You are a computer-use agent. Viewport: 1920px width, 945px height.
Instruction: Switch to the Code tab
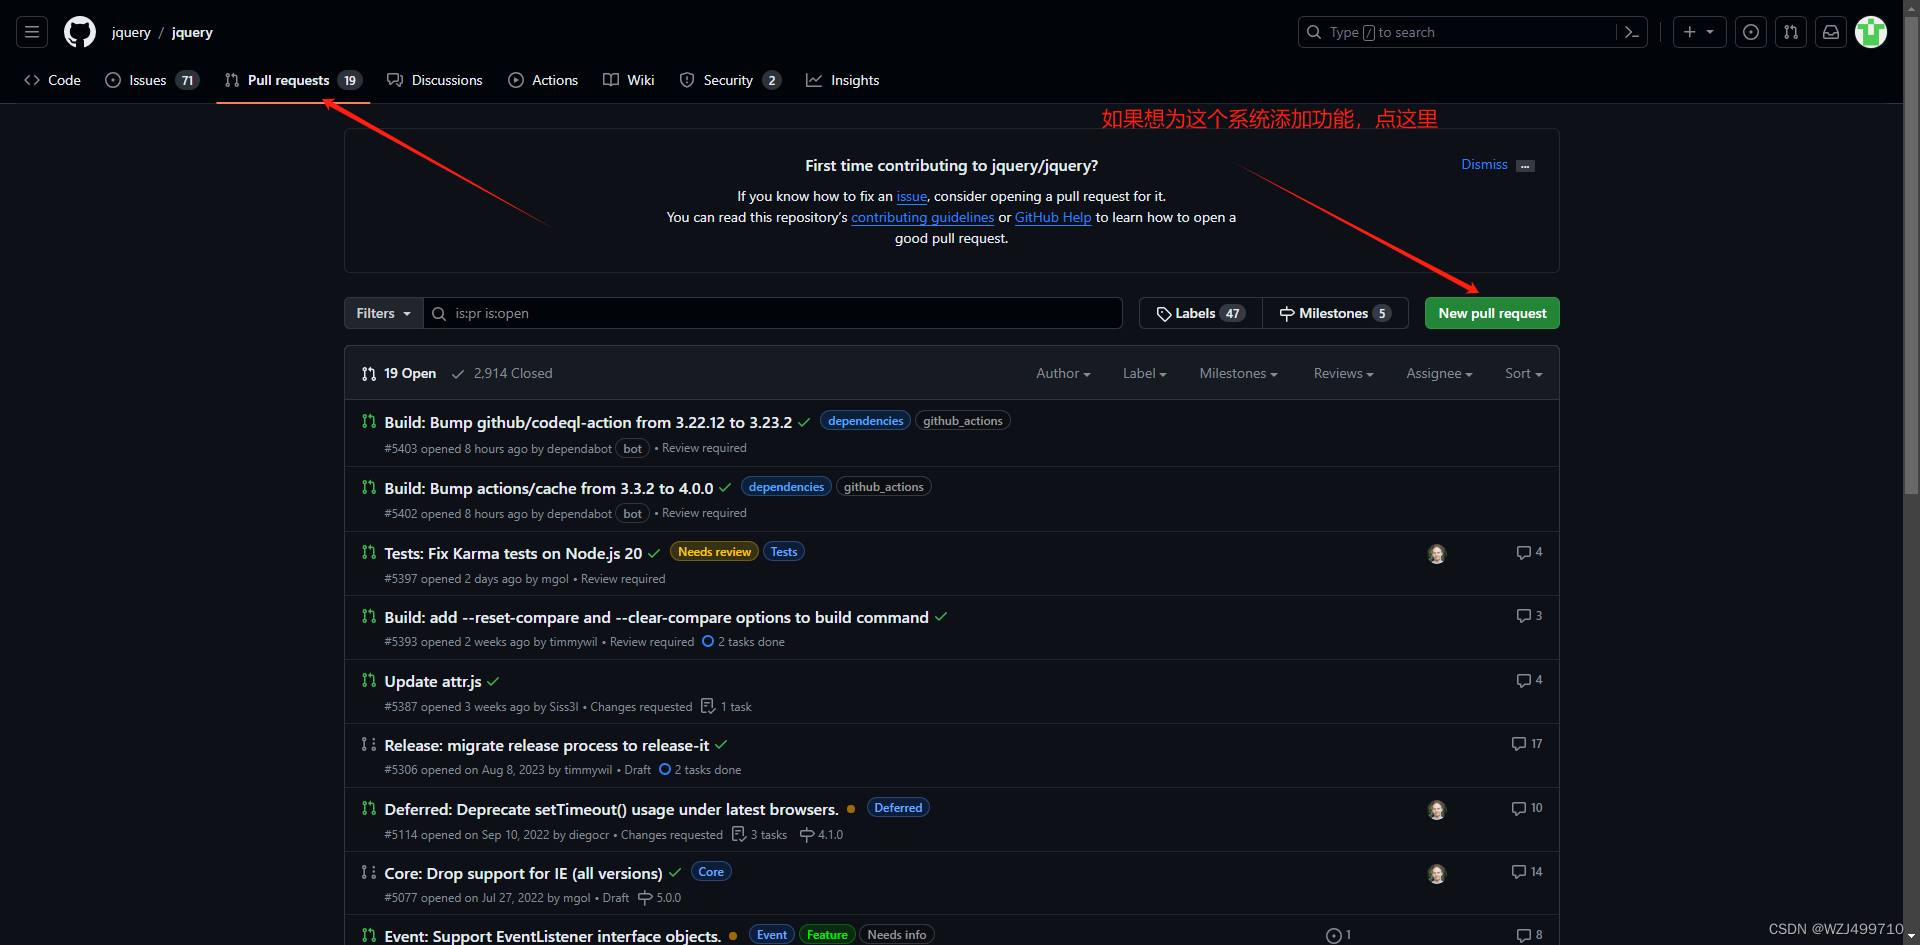tap(52, 80)
